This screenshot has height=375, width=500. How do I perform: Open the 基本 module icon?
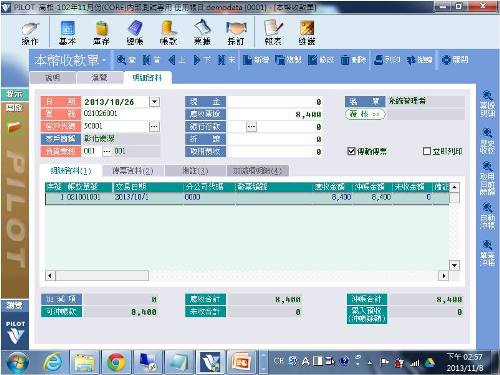(x=68, y=33)
